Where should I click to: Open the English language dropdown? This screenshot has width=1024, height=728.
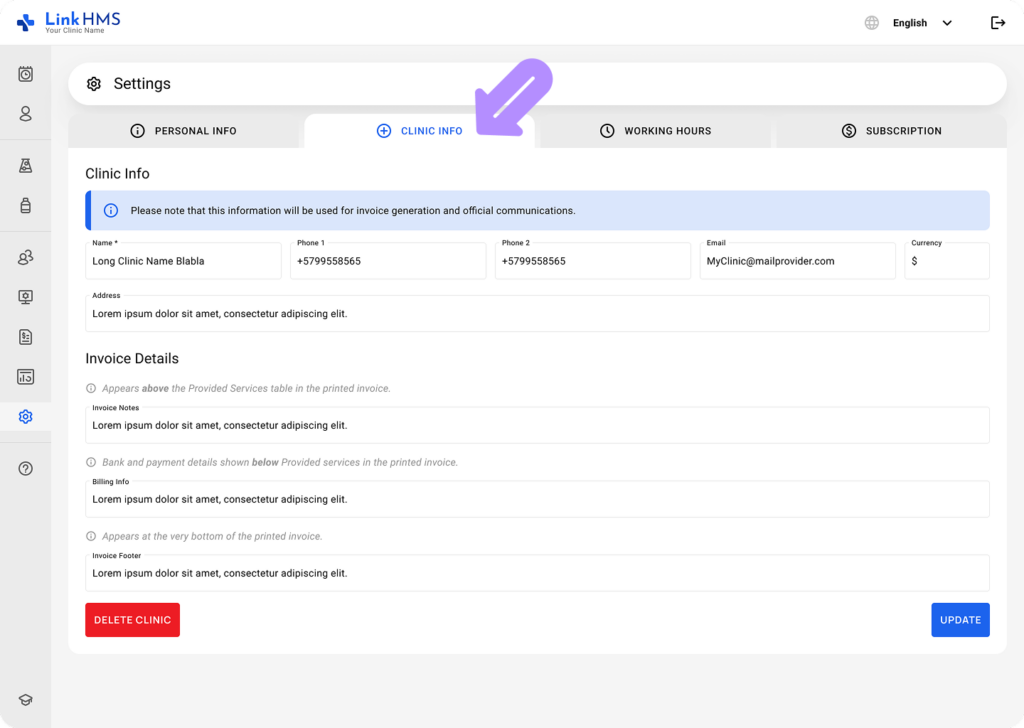coord(917,22)
